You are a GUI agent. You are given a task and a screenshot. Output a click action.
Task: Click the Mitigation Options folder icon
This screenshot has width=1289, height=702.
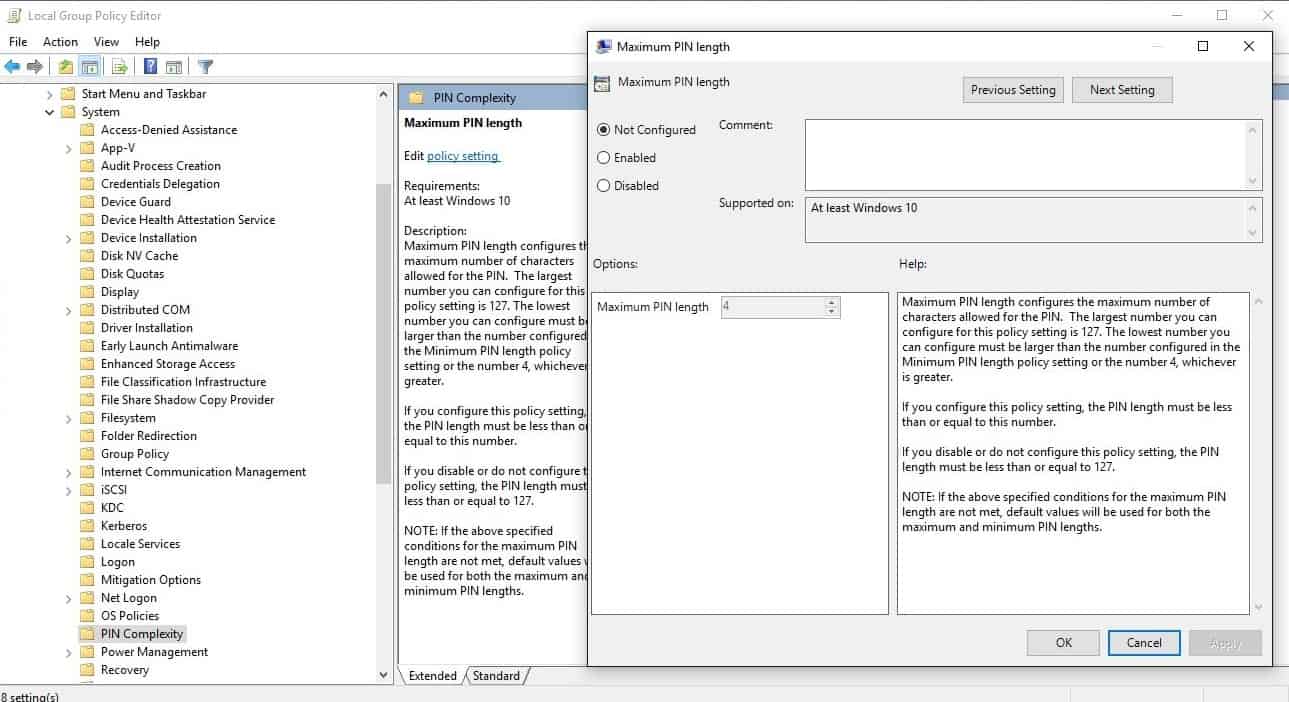[87, 580]
